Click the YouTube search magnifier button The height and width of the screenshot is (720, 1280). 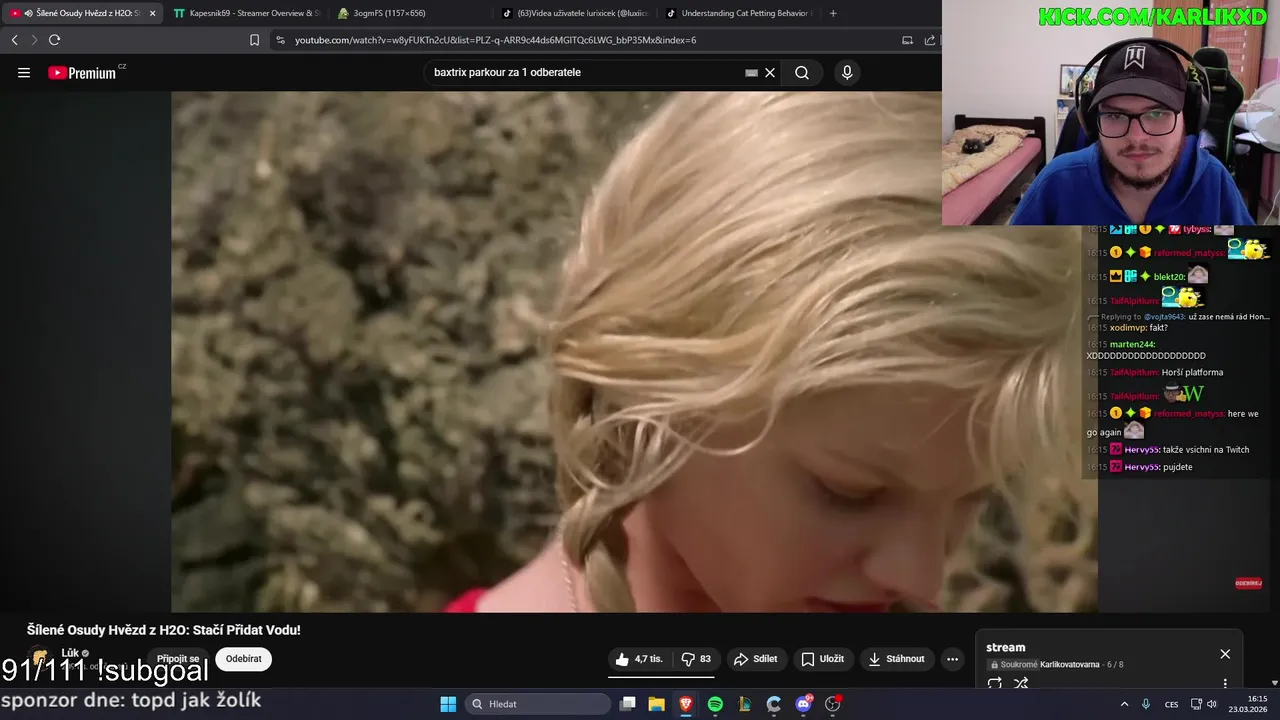pos(802,72)
